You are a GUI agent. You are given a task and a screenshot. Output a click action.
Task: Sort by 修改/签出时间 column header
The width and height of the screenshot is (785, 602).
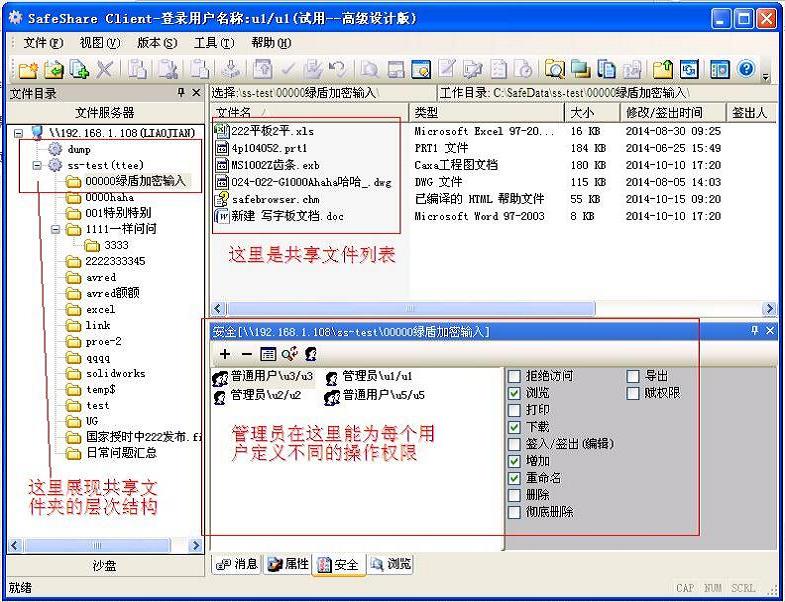[673, 113]
